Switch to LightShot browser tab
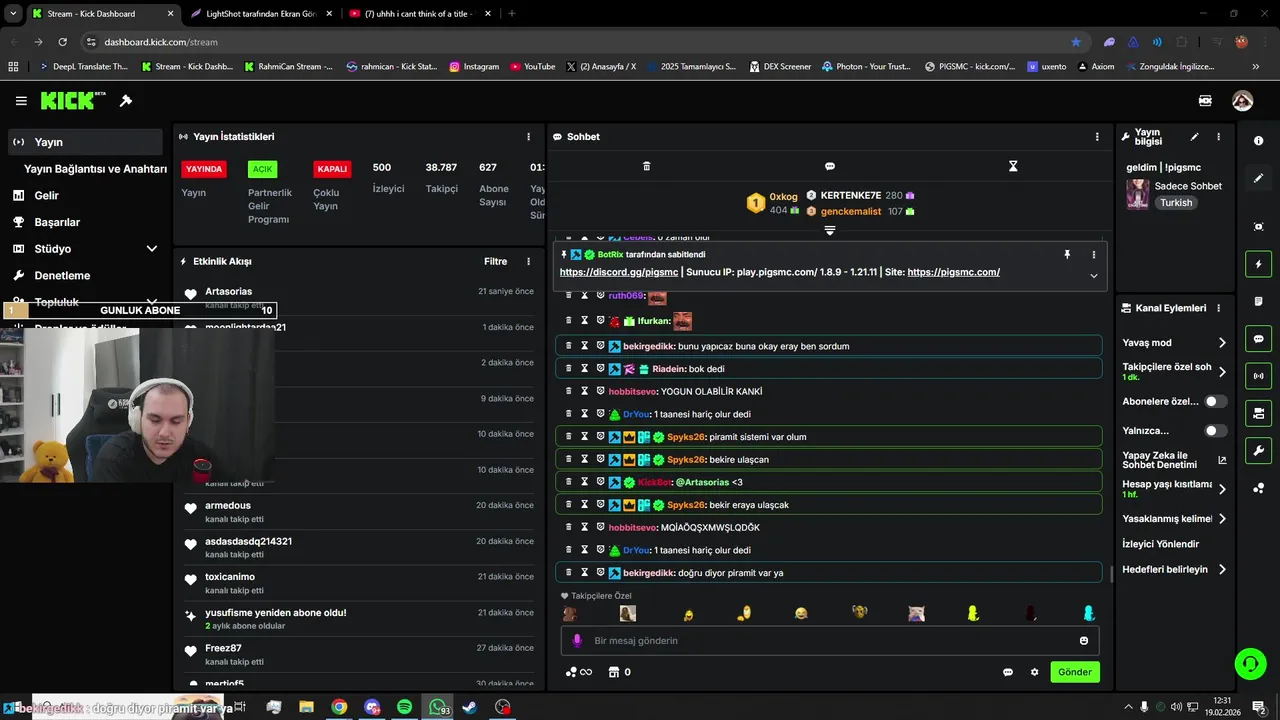Viewport: 1280px width, 720px height. (x=259, y=14)
